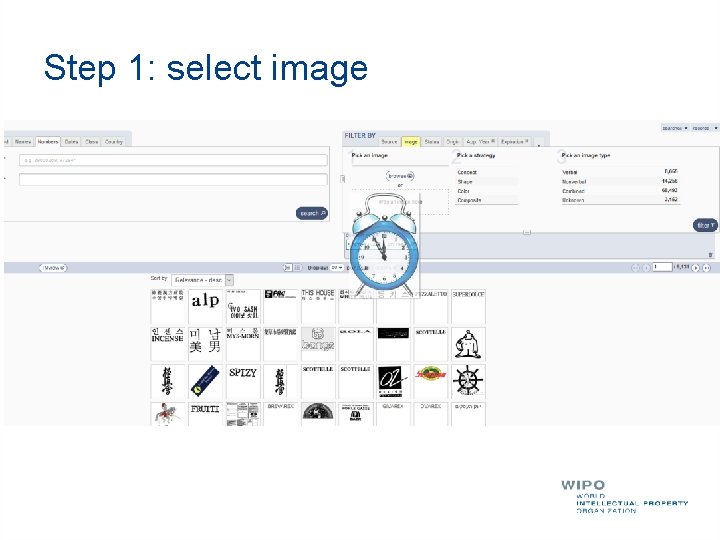Select the Numbers search tab
720x540 pixels.
click(48, 142)
